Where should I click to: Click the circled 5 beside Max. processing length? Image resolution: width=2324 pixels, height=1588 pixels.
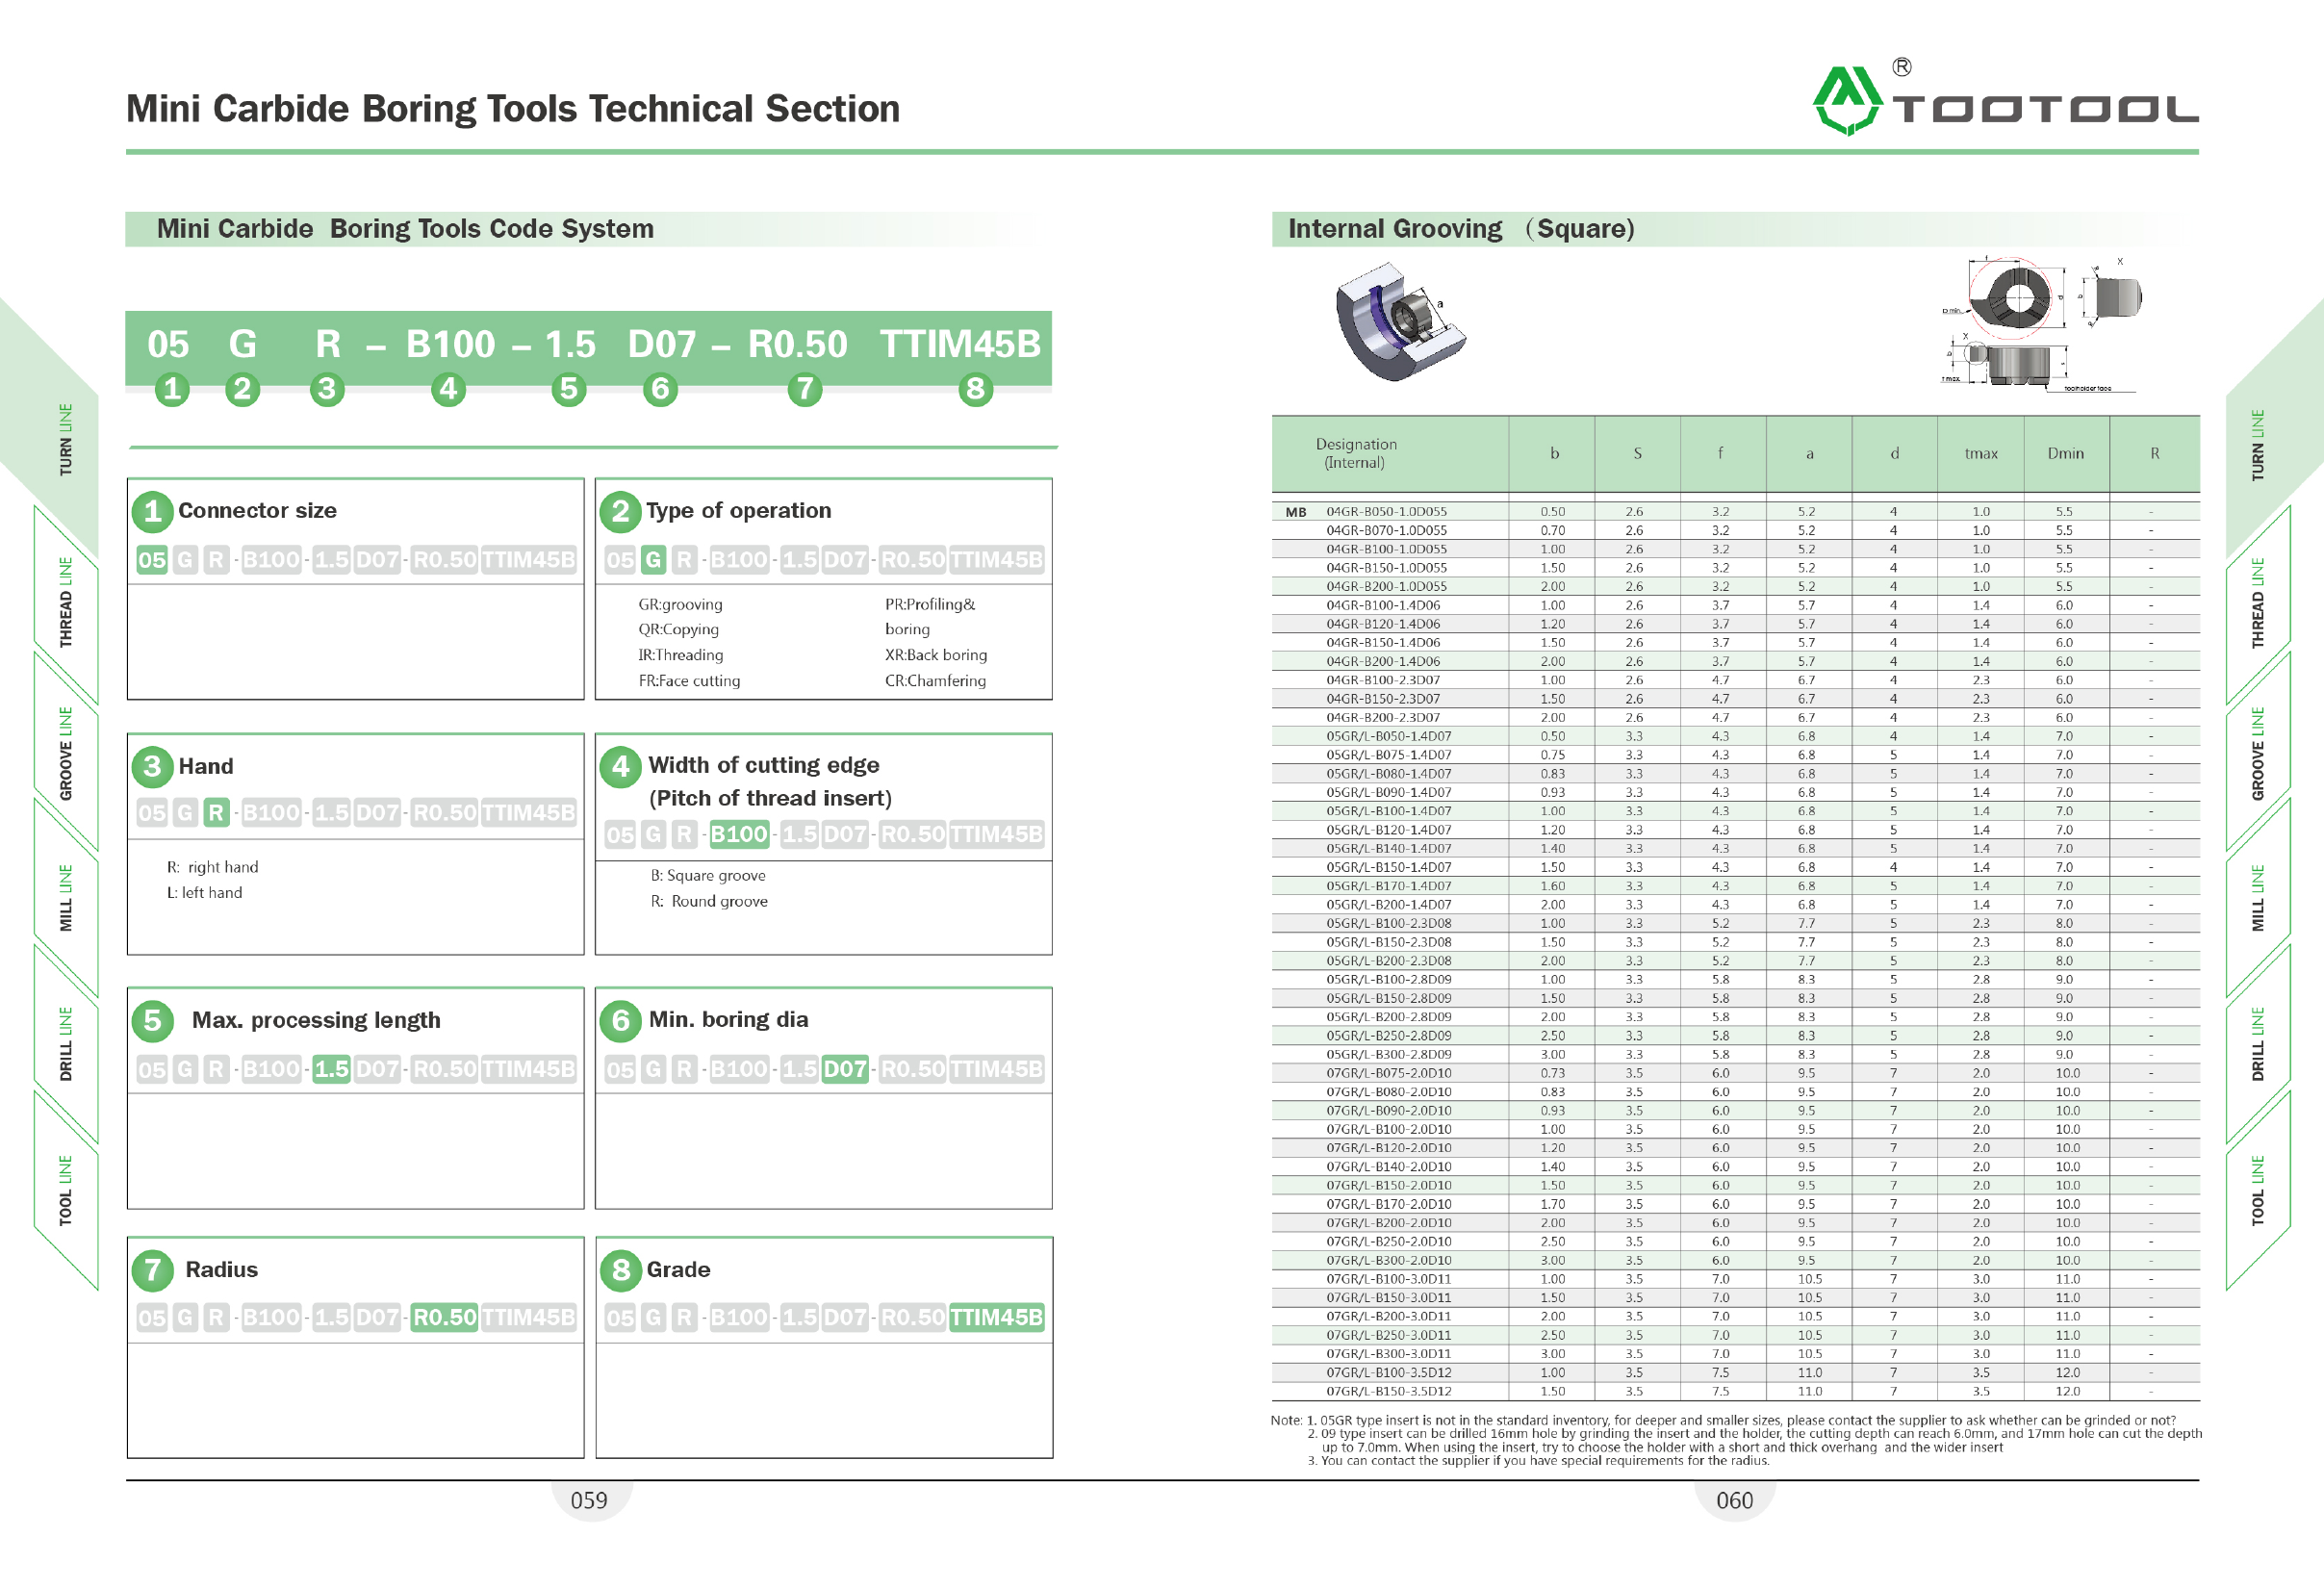coord(152,1020)
